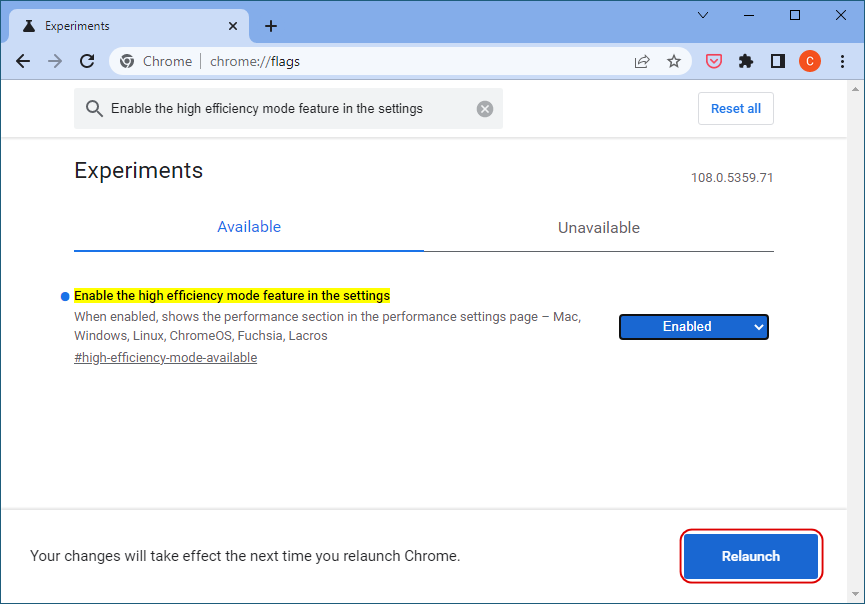Click the chrome://flags address bar

(x=400, y=61)
